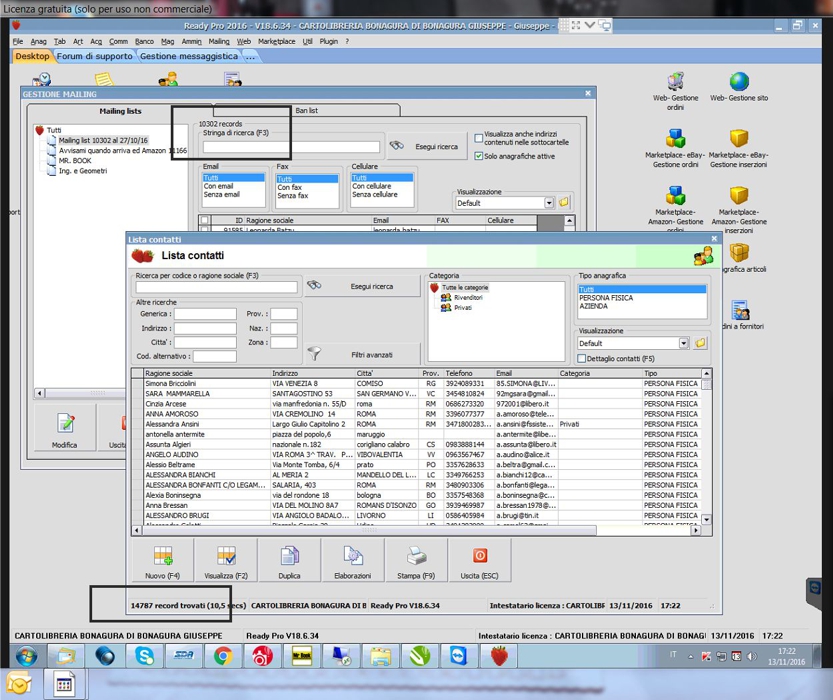Open the Mailing menu

(219, 41)
